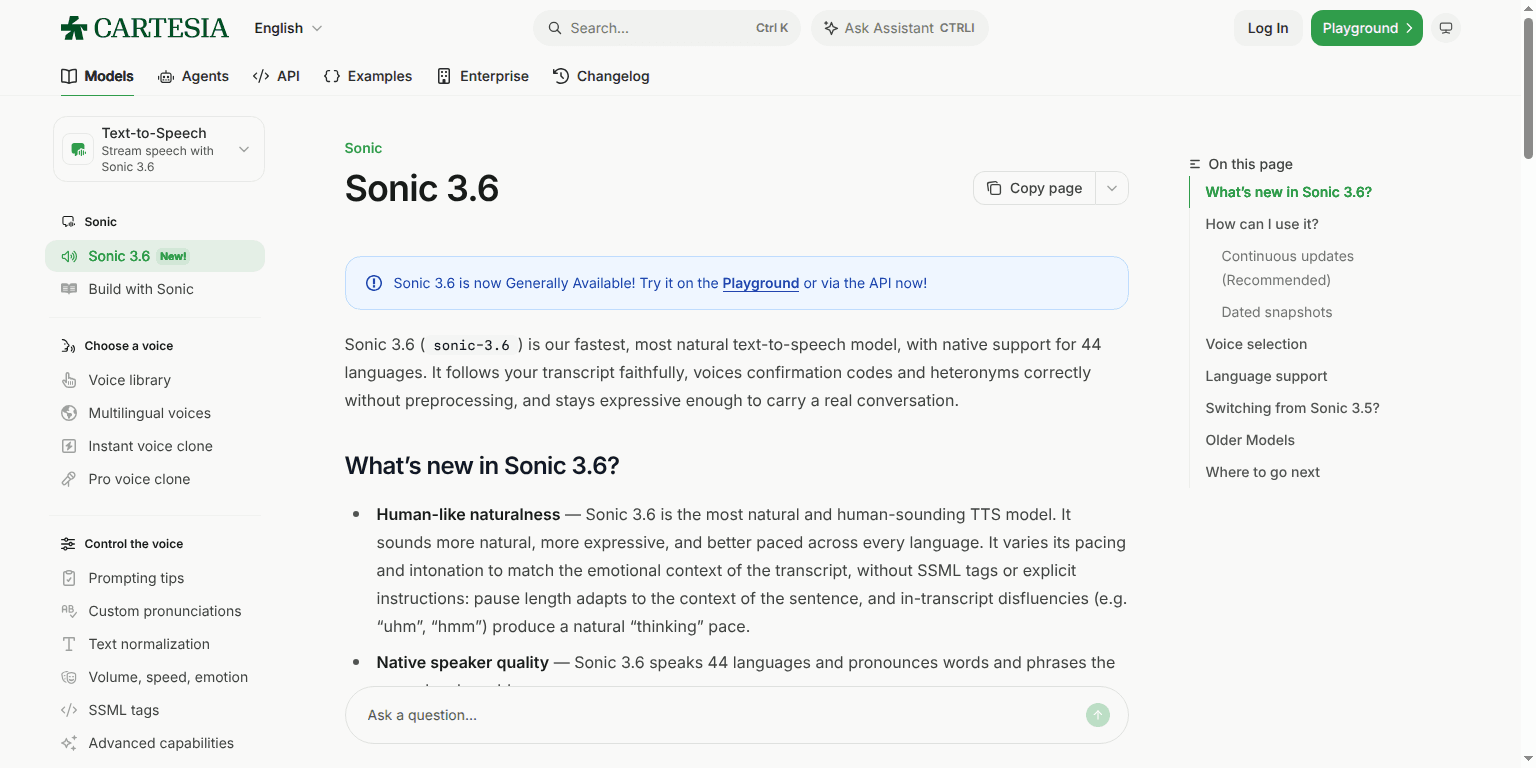Send the question with the arrow button
Image resolution: width=1536 pixels, height=768 pixels.
[x=1098, y=715]
